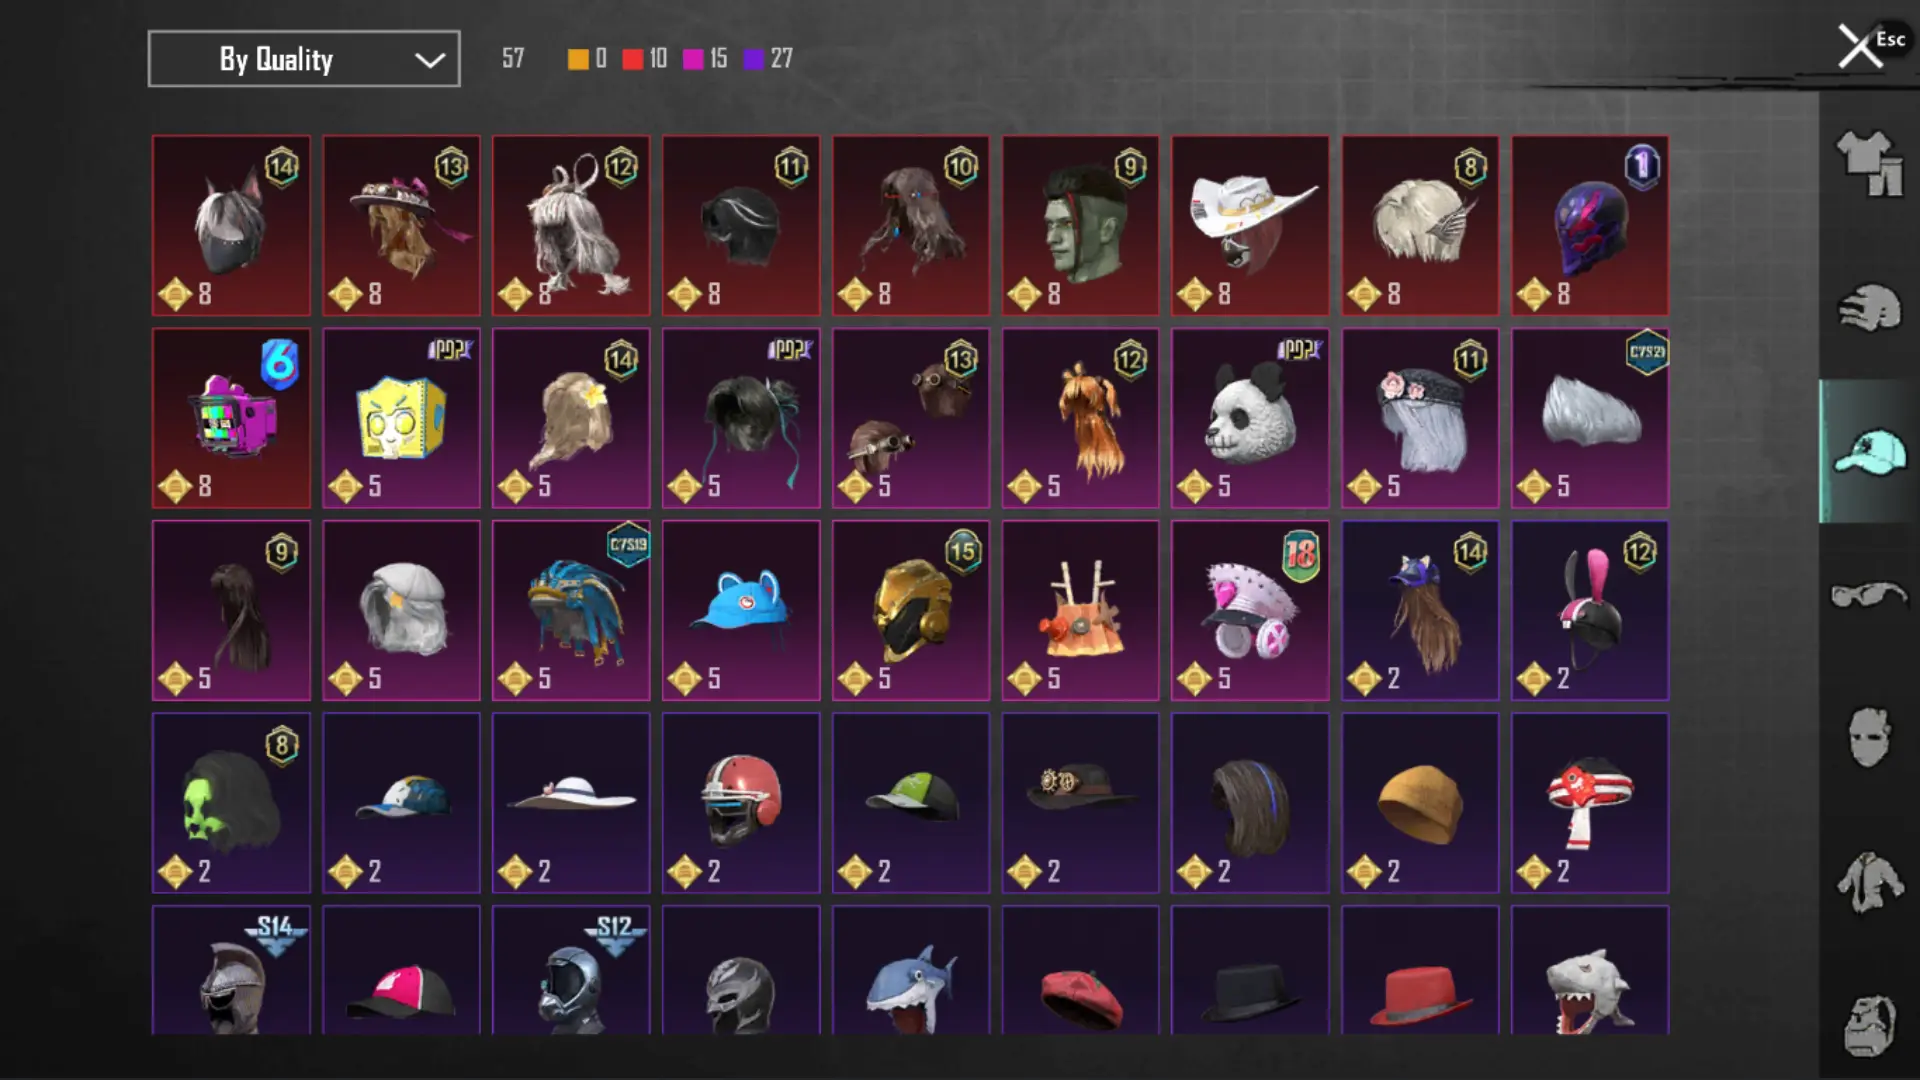Open the gorilla head category icon
1920x1080 pixels.
click(1868, 1025)
